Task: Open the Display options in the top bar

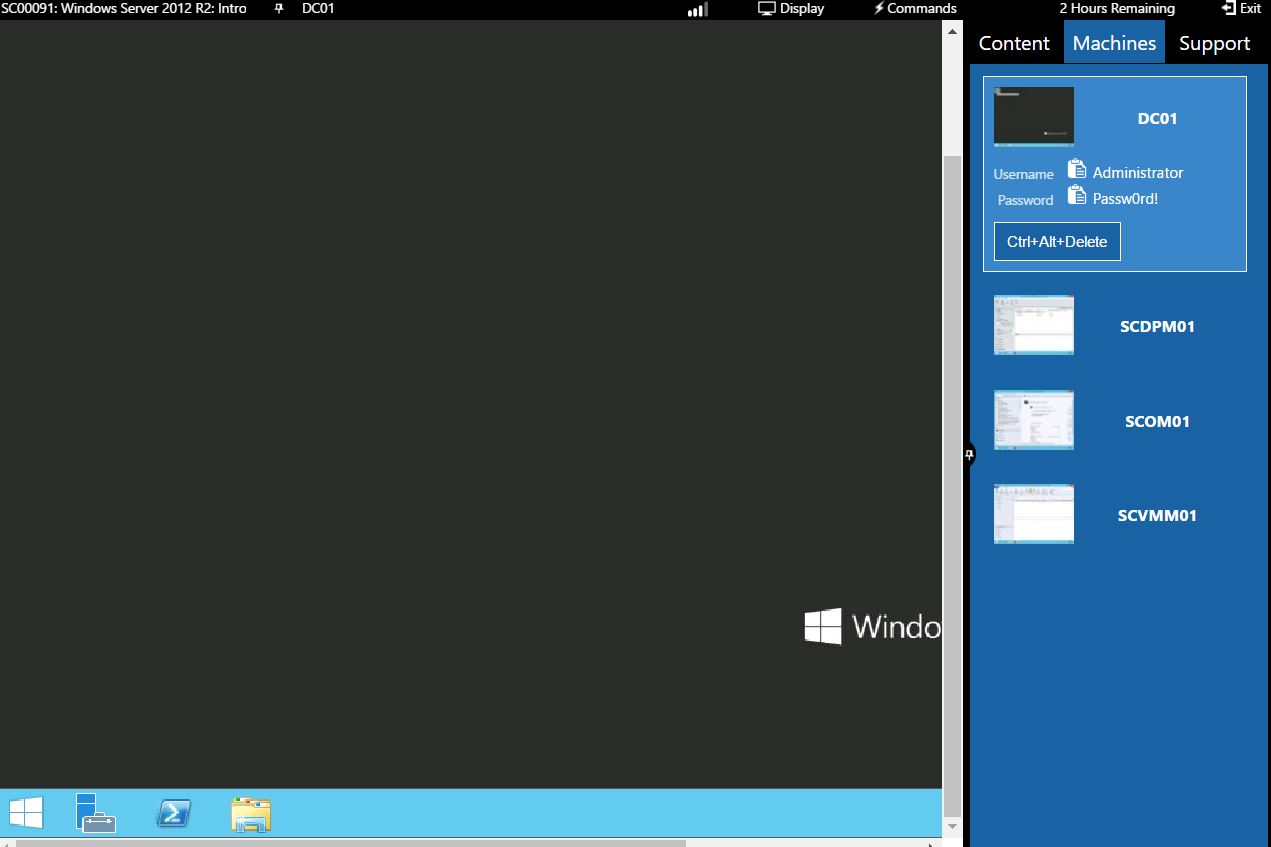Action: point(792,9)
